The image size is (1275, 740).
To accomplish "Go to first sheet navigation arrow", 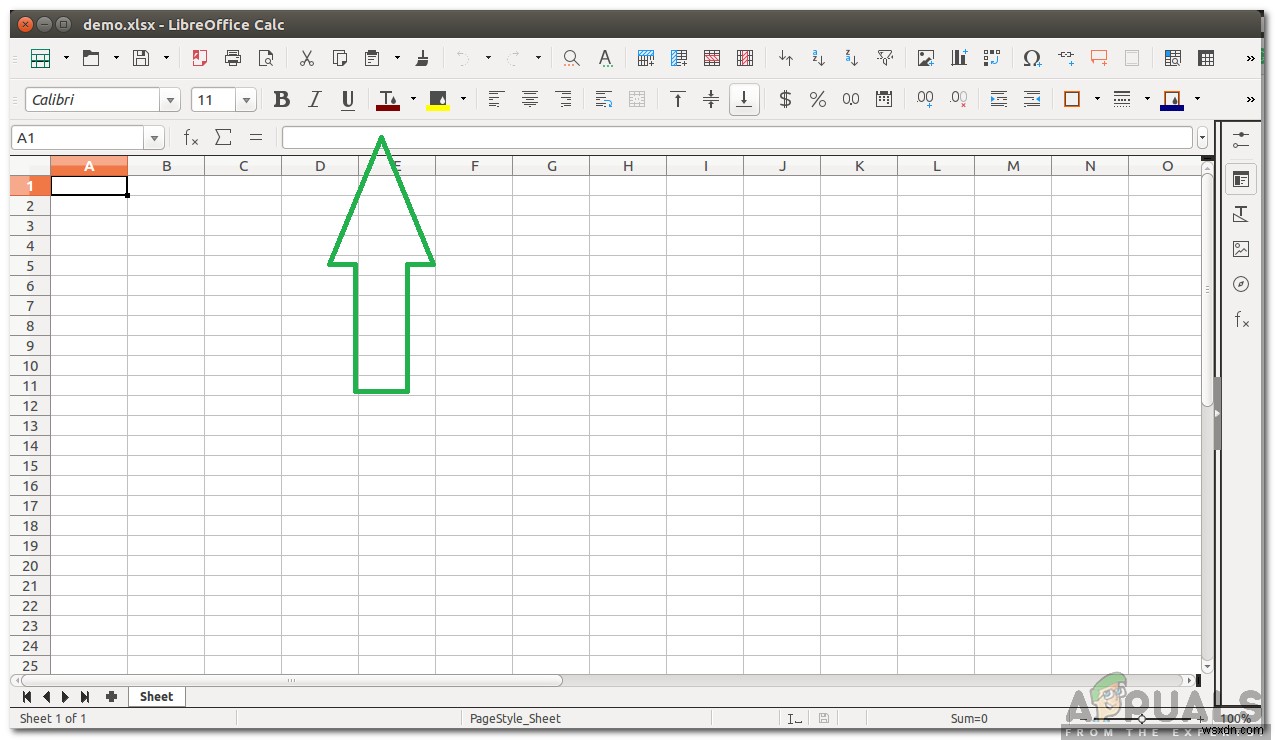I will (26, 696).
